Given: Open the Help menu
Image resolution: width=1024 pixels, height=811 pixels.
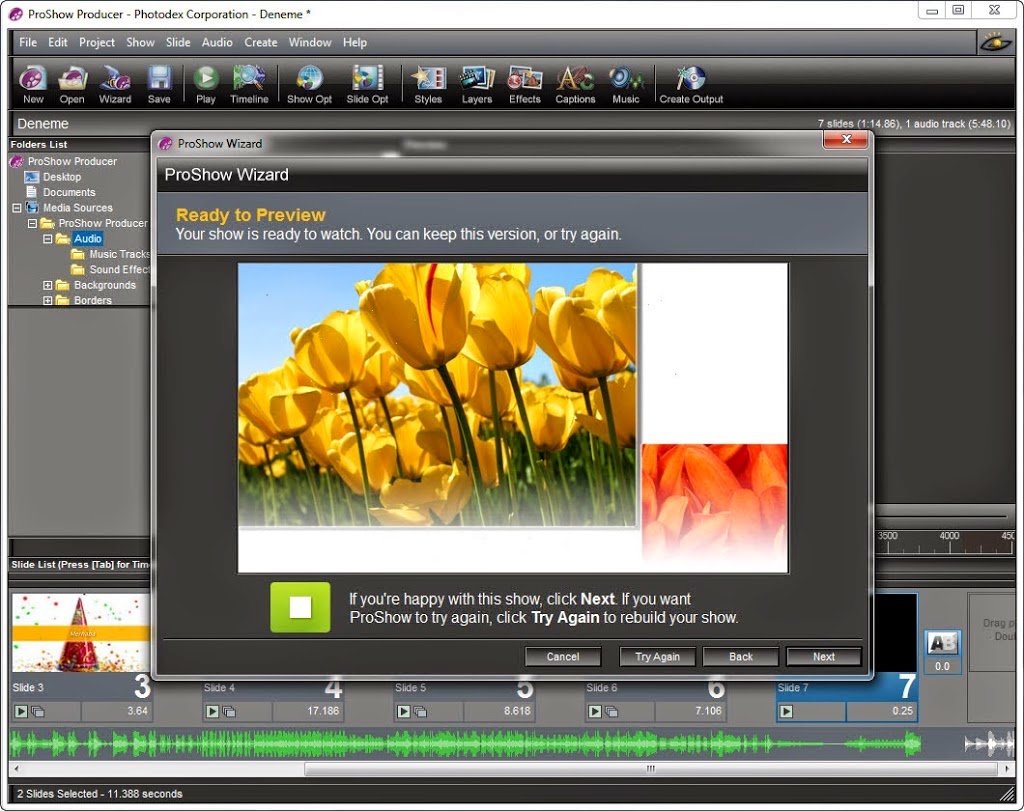Looking at the screenshot, I should 355,42.
